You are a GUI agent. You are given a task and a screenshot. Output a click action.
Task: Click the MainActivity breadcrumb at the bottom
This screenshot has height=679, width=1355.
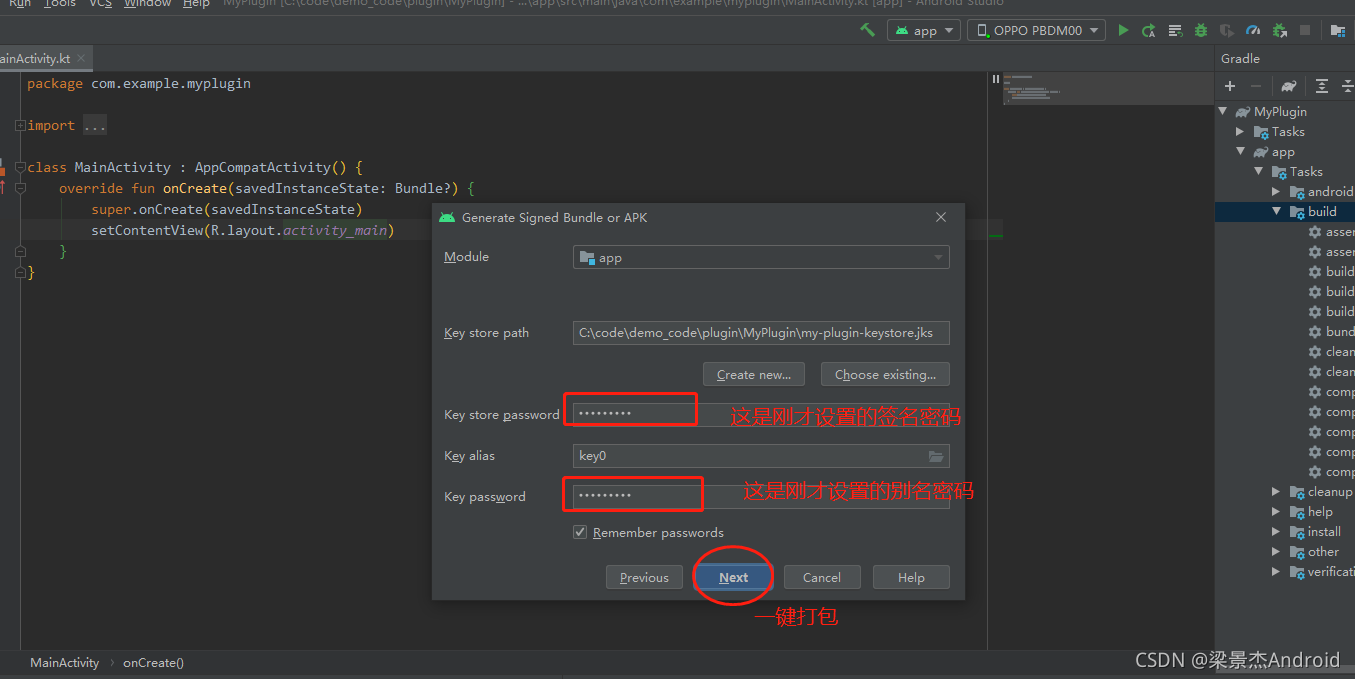click(x=65, y=662)
